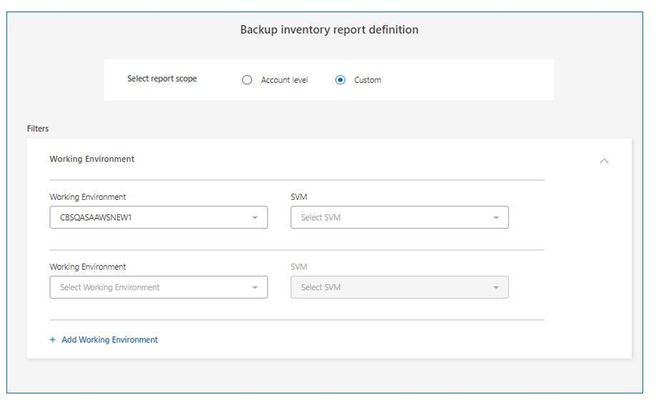Screen dimensions: 656x405
Task: Click the Filters heading
Action: coord(38,128)
